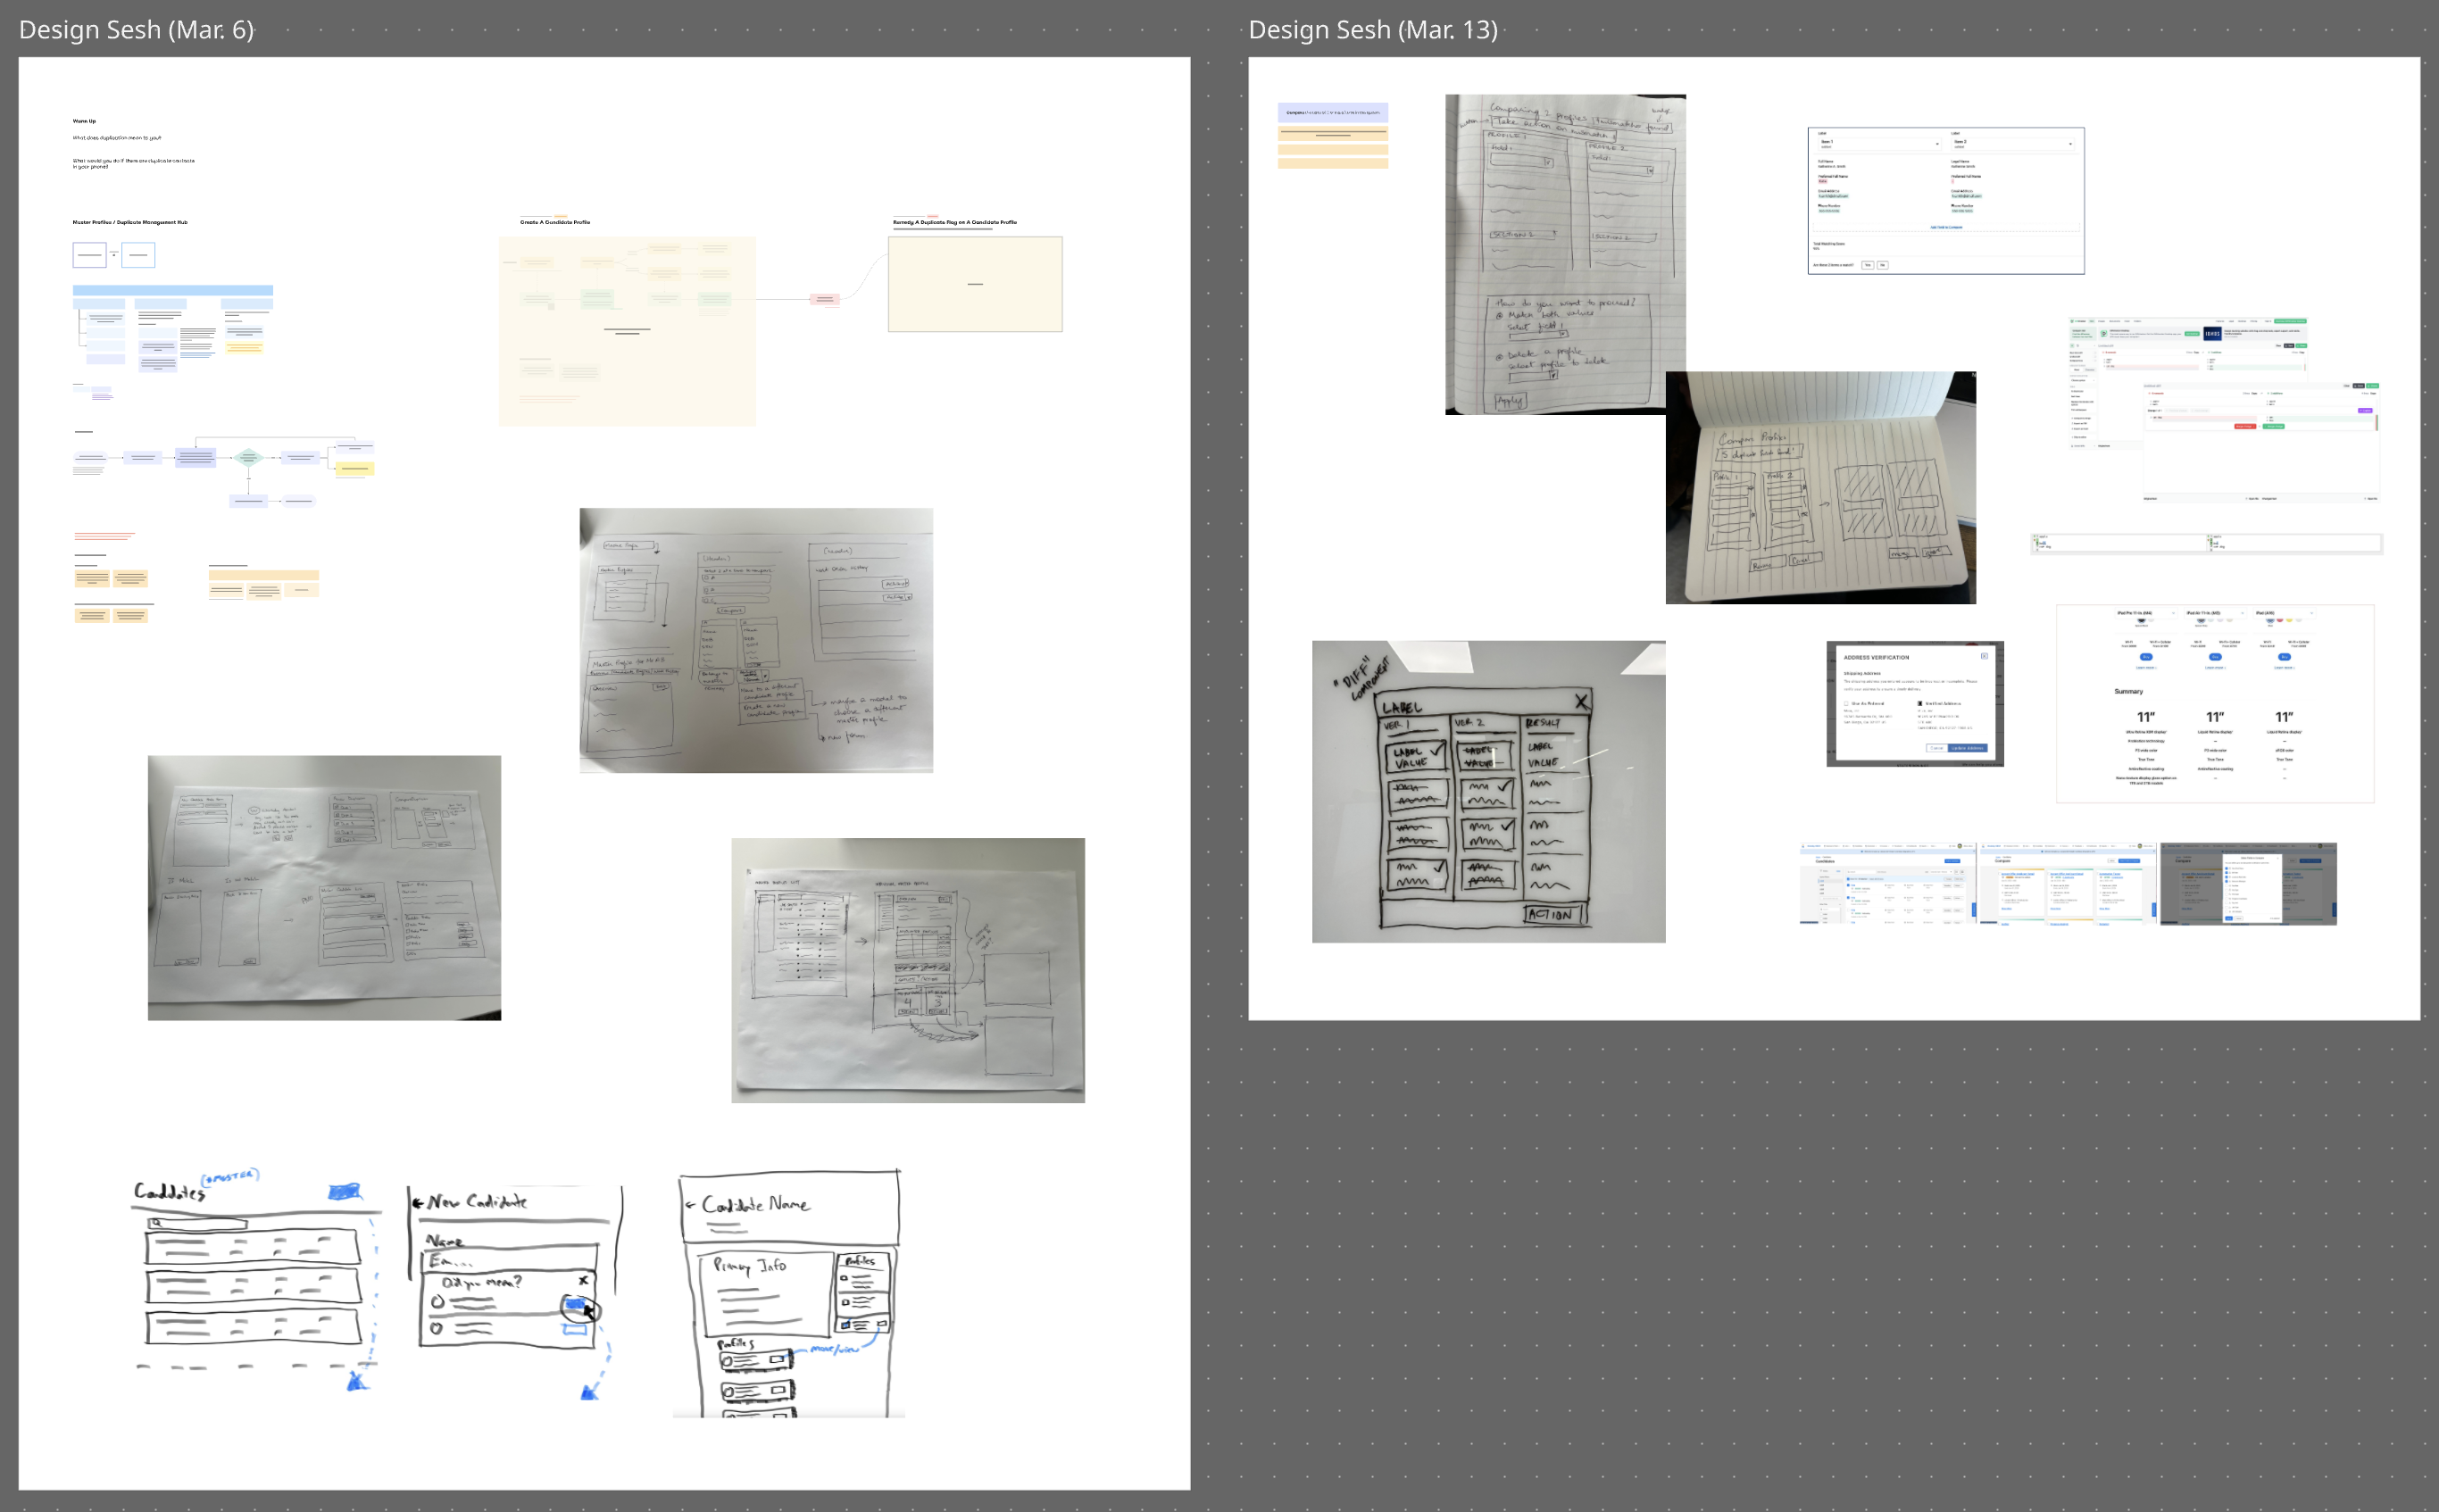Check the Verified Address checkbox
Viewport: 2439px width, 1512px height.
(1920, 704)
